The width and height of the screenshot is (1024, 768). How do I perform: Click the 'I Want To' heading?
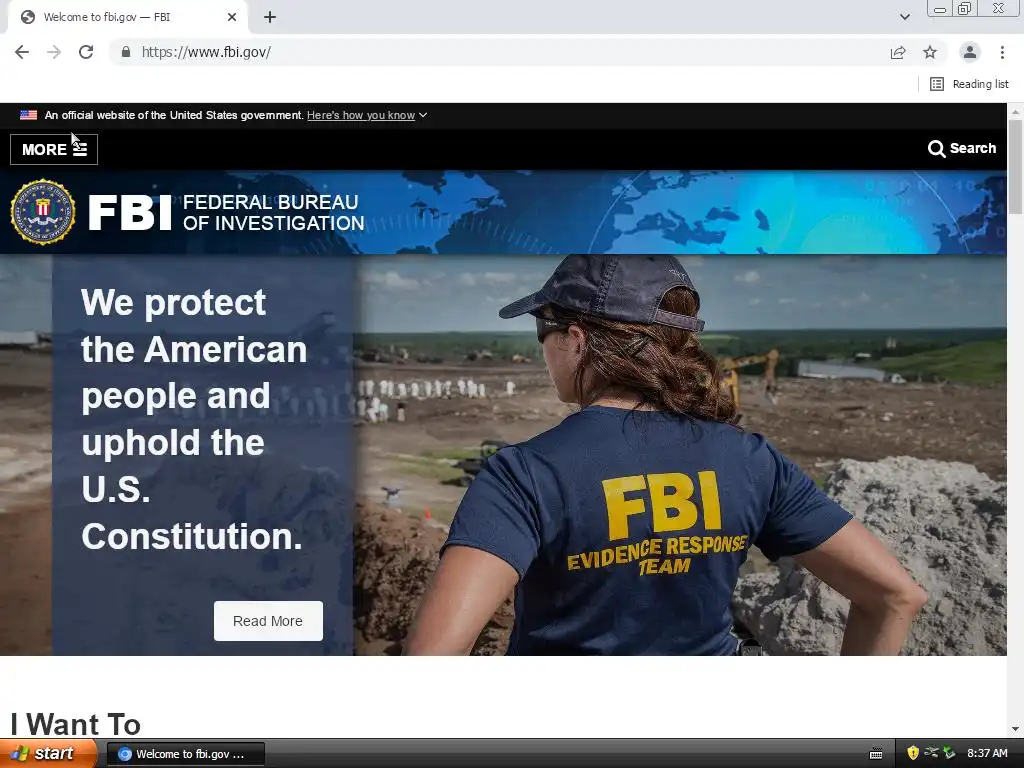75,724
